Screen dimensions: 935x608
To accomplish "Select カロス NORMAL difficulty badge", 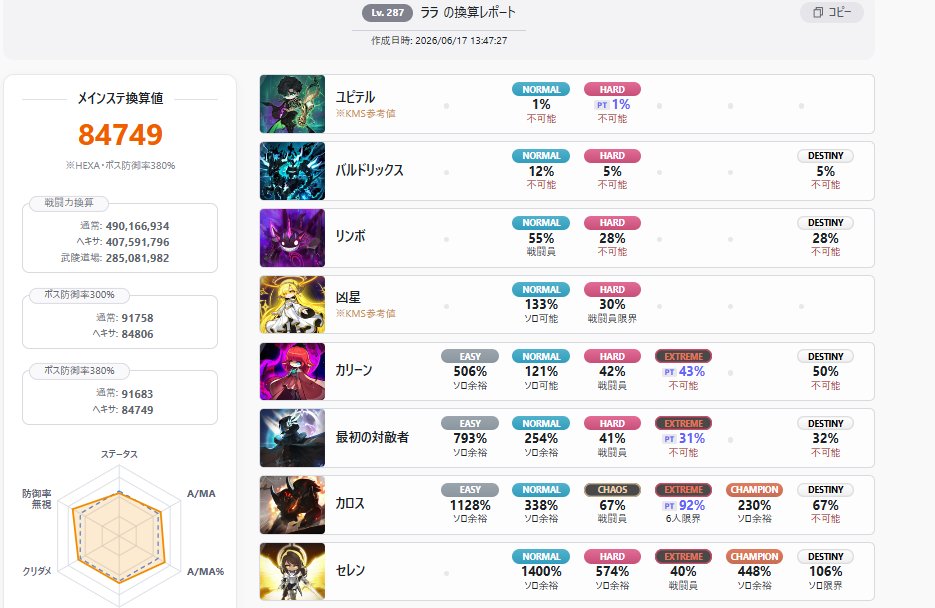I will 541,489.
